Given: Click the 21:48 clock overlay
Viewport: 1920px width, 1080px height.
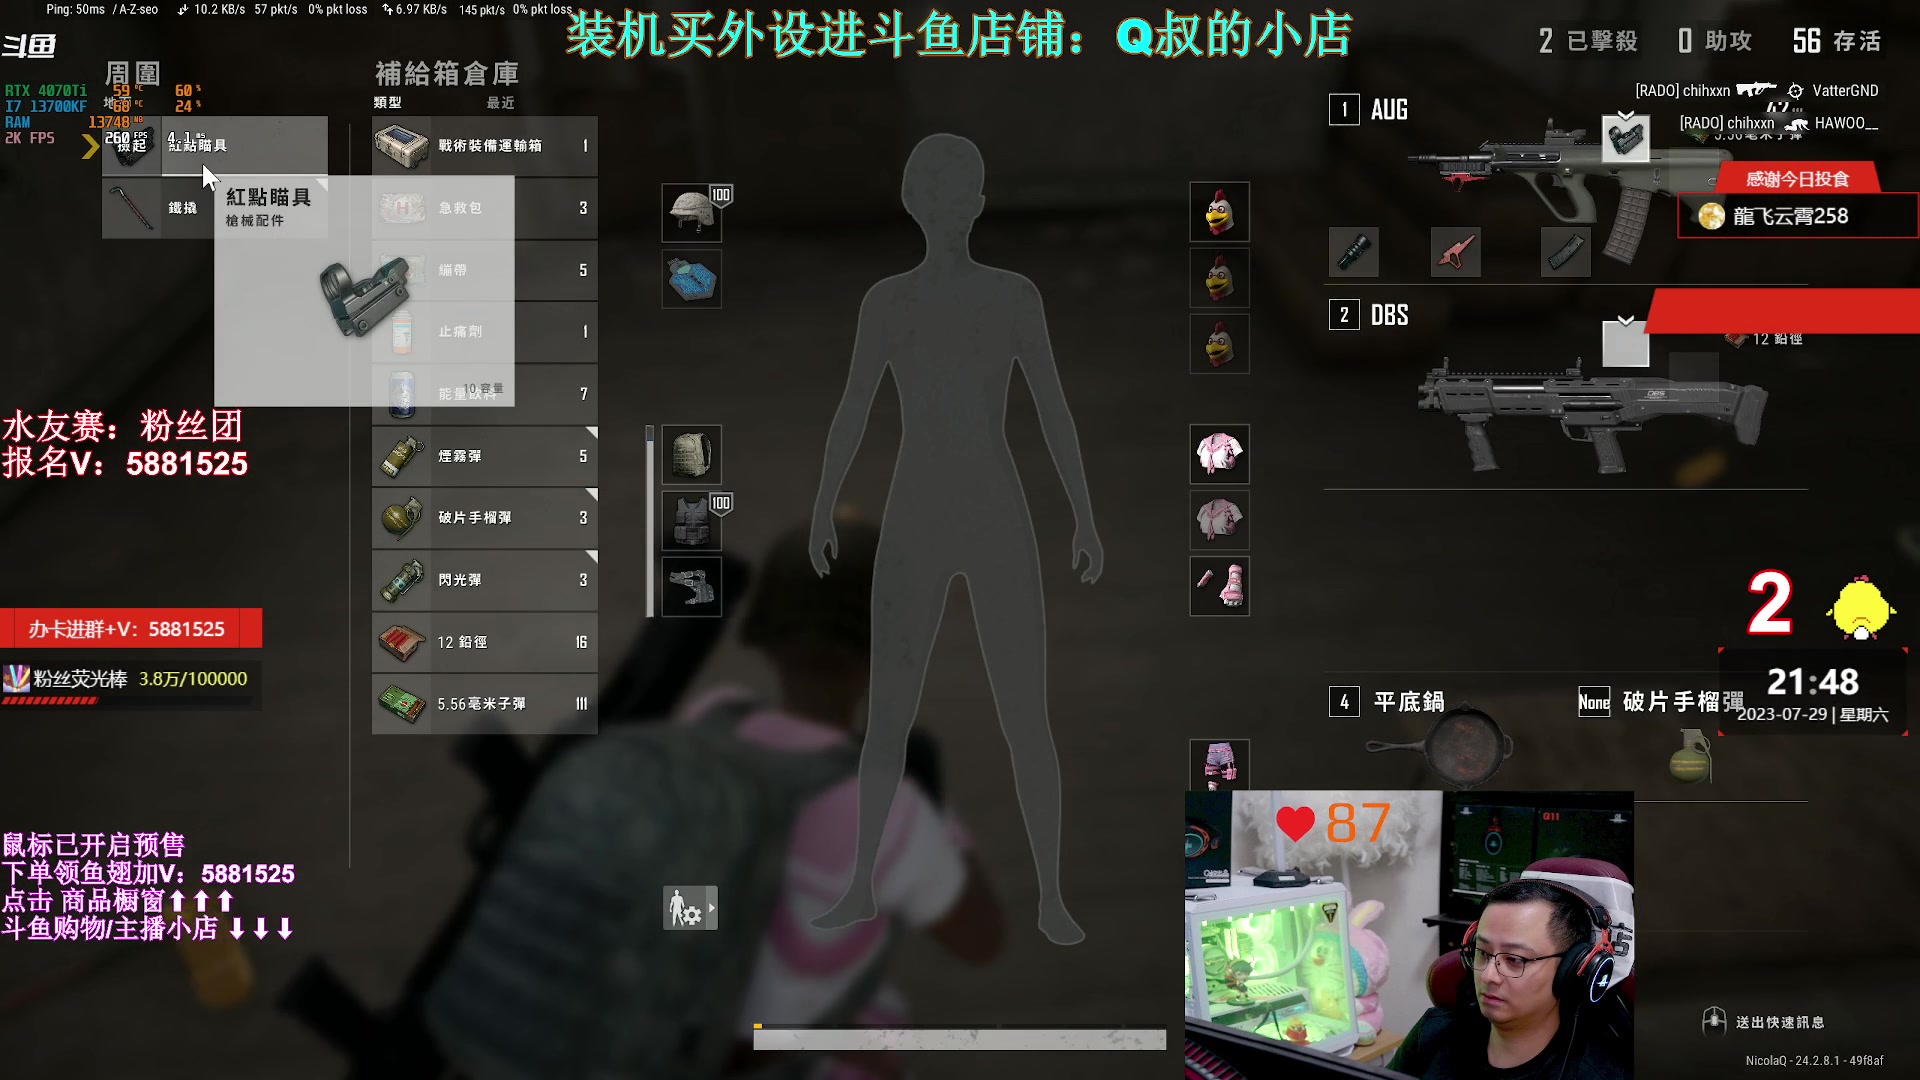Looking at the screenshot, I should tap(1813, 682).
